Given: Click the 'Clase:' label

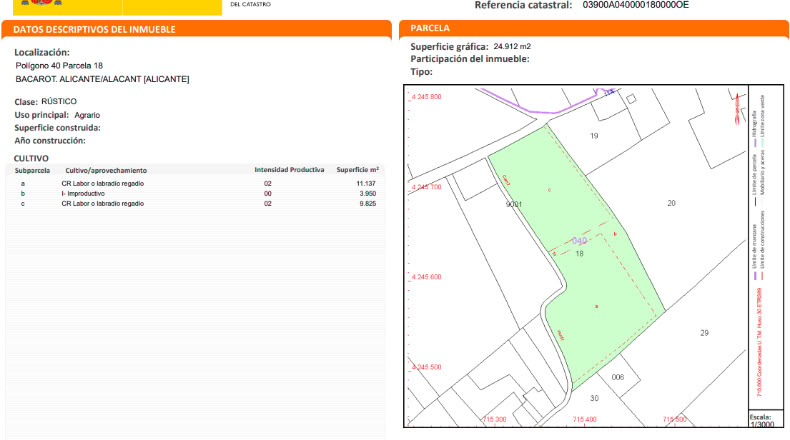Looking at the screenshot, I should click(x=26, y=102).
